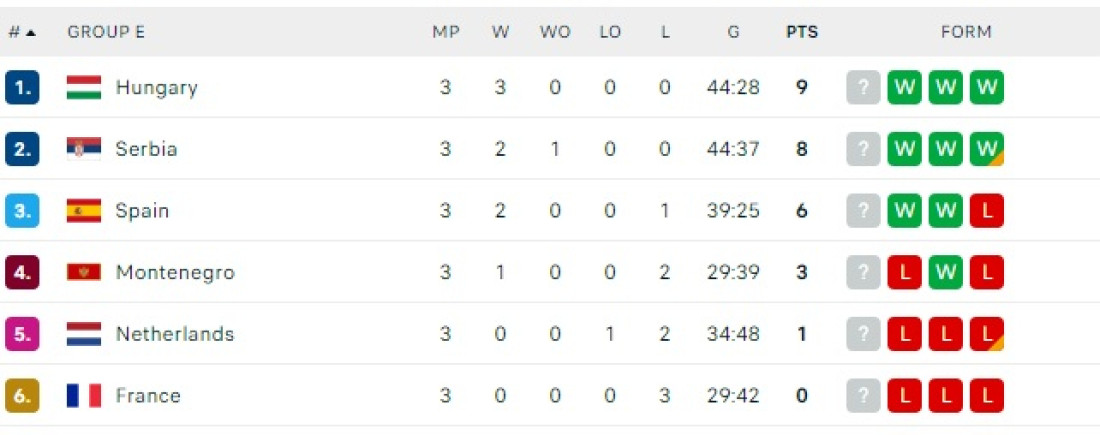Click the MP column header

pyautogui.click(x=445, y=32)
